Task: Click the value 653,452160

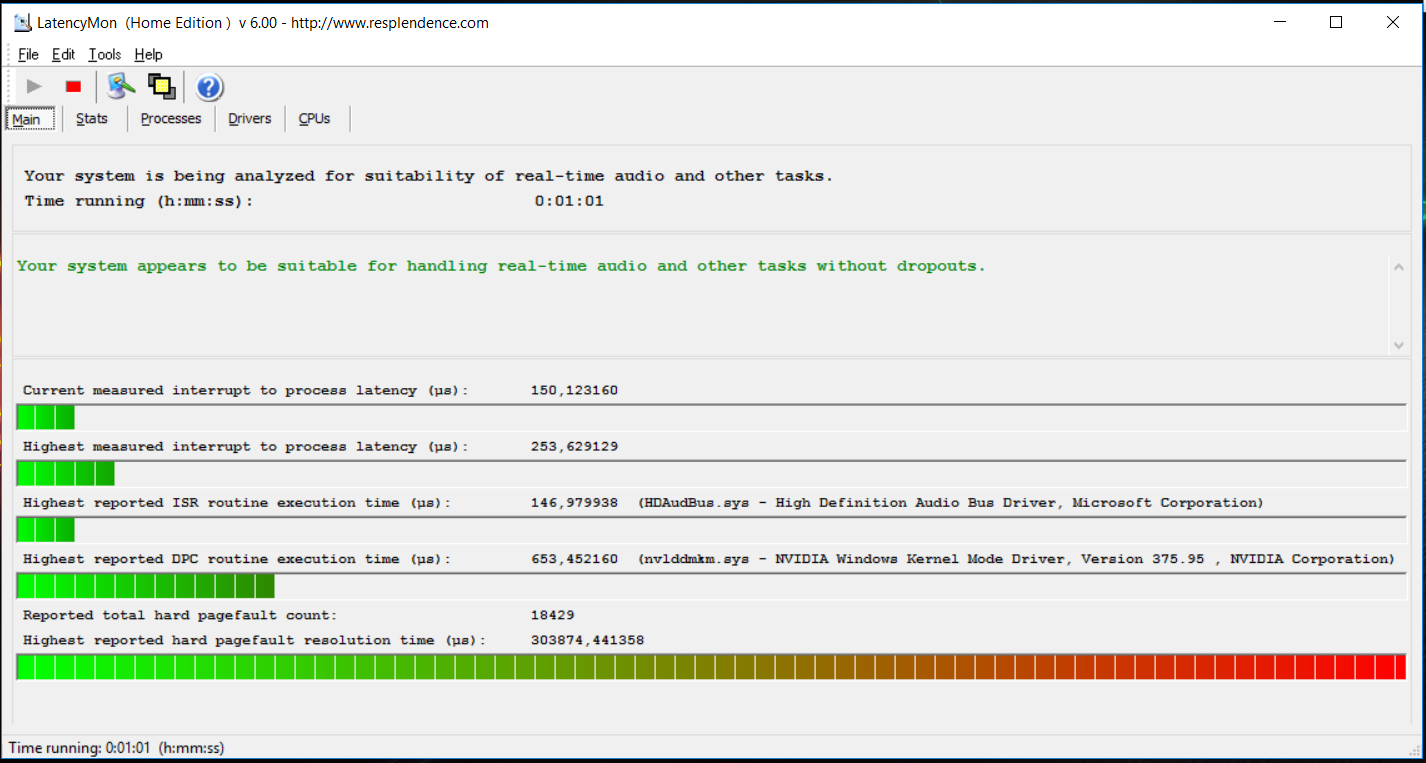Action: tap(574, 559)
